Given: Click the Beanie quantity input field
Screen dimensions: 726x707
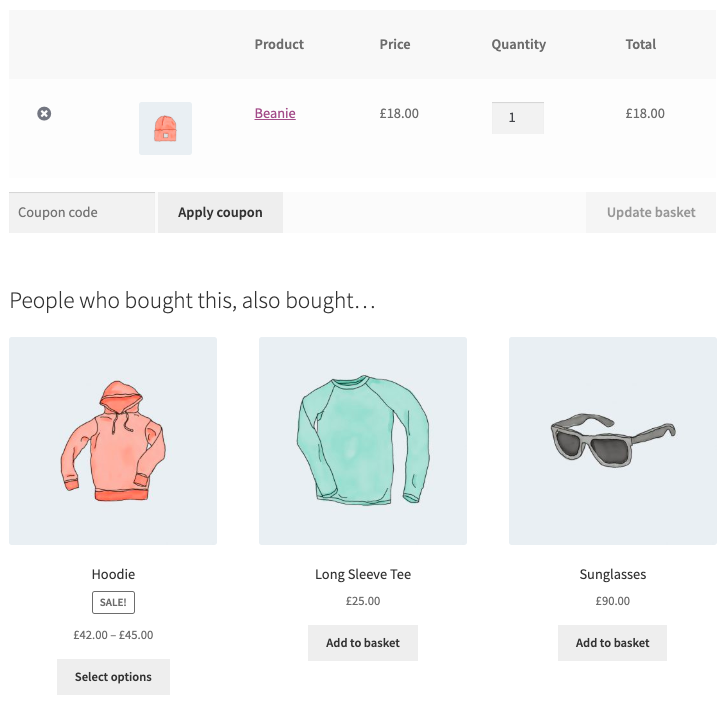Looking at the screenshot, I should tap(517, 117).
